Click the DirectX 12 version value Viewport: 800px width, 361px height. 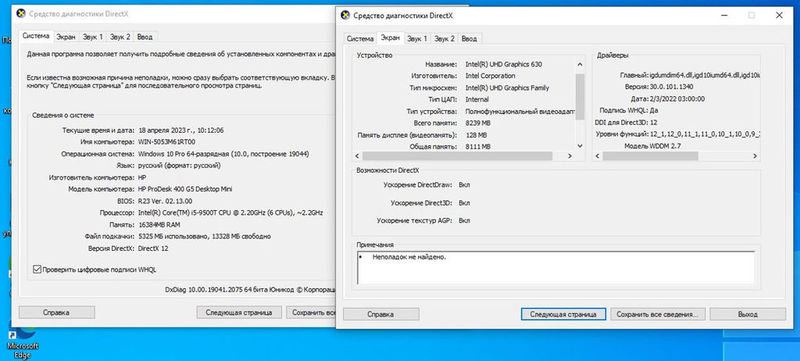[x=153, y=248]
